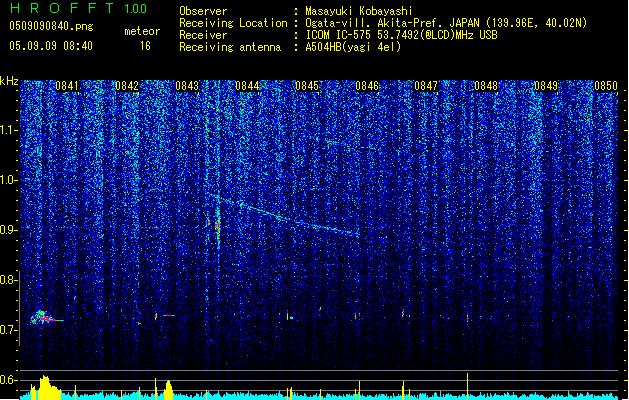The height and width of the screenshot is (400, 629).
Task: Click the 0849 time marker
Action: (546, 86)
